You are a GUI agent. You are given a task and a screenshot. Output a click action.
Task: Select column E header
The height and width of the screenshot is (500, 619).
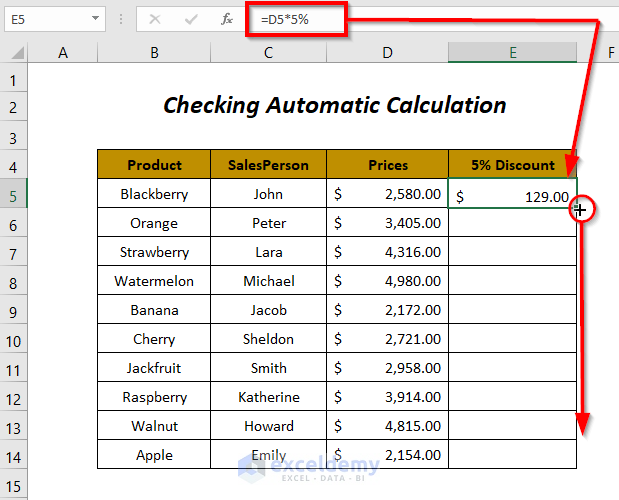click(512, 53)
